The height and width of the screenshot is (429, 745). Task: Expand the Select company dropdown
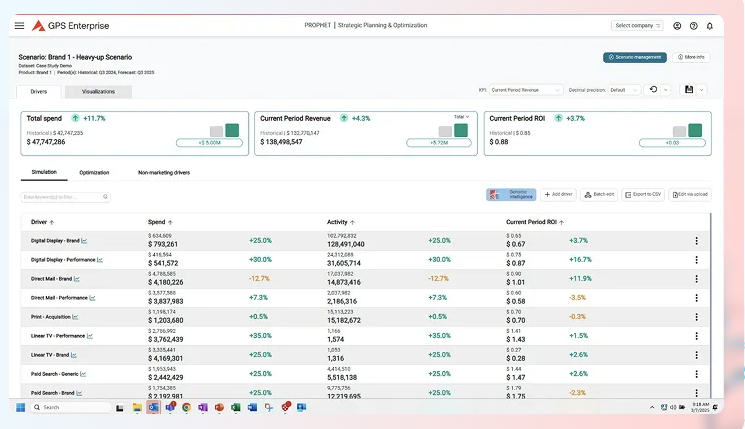click(637, 25)
